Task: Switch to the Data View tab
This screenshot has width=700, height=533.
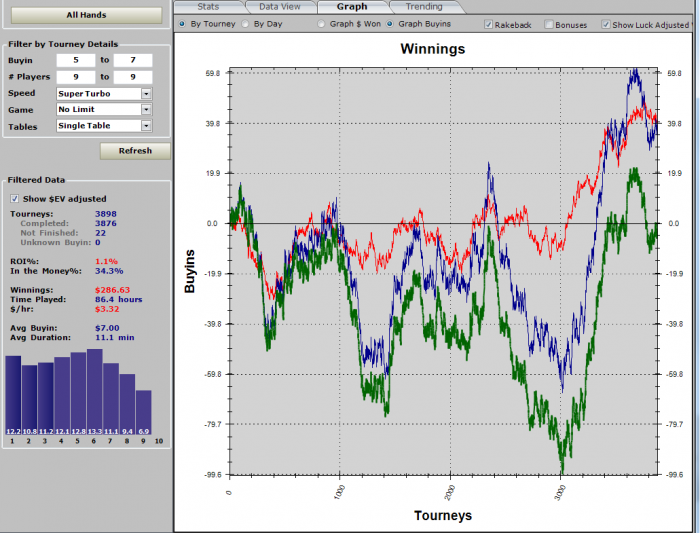Action: point(280,7)
